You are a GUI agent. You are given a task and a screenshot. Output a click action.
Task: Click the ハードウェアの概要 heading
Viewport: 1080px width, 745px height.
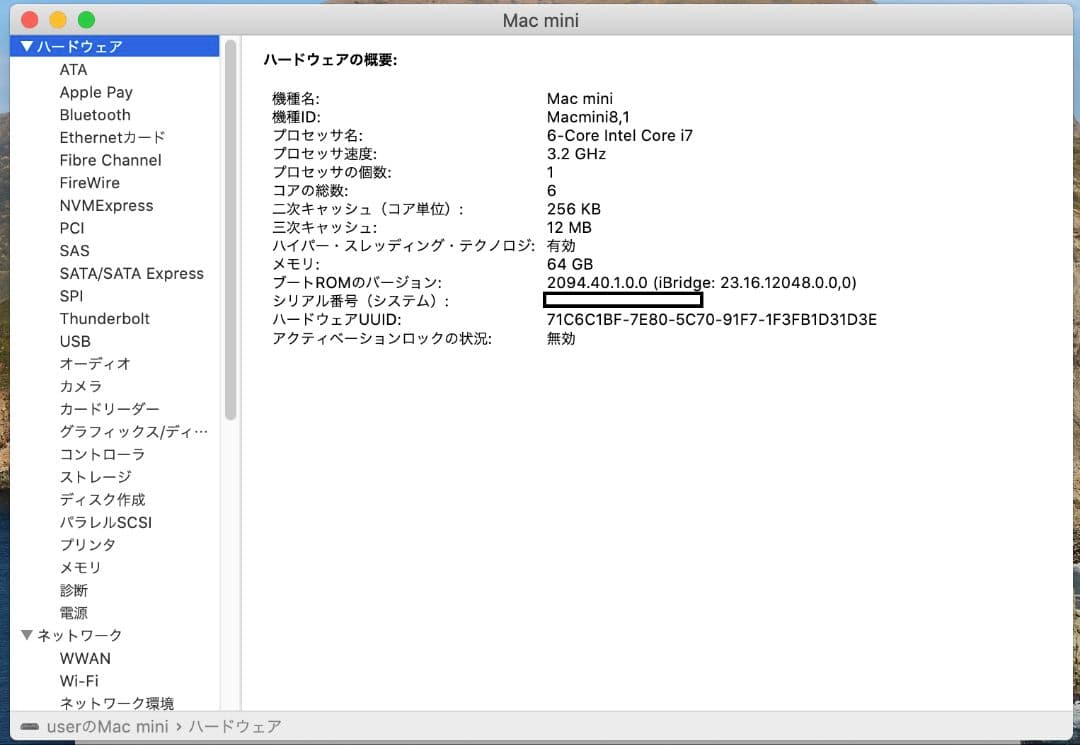click(x=331, y=60)
